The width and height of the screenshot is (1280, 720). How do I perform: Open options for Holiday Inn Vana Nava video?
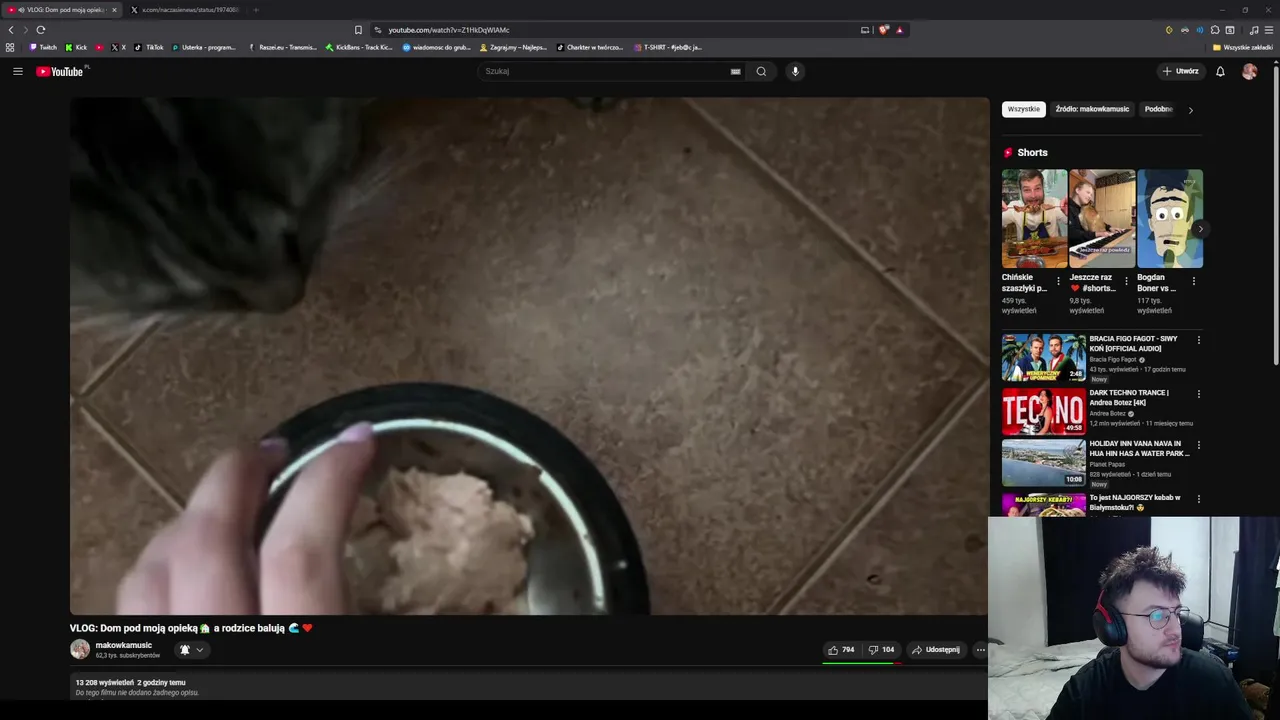1198,445
